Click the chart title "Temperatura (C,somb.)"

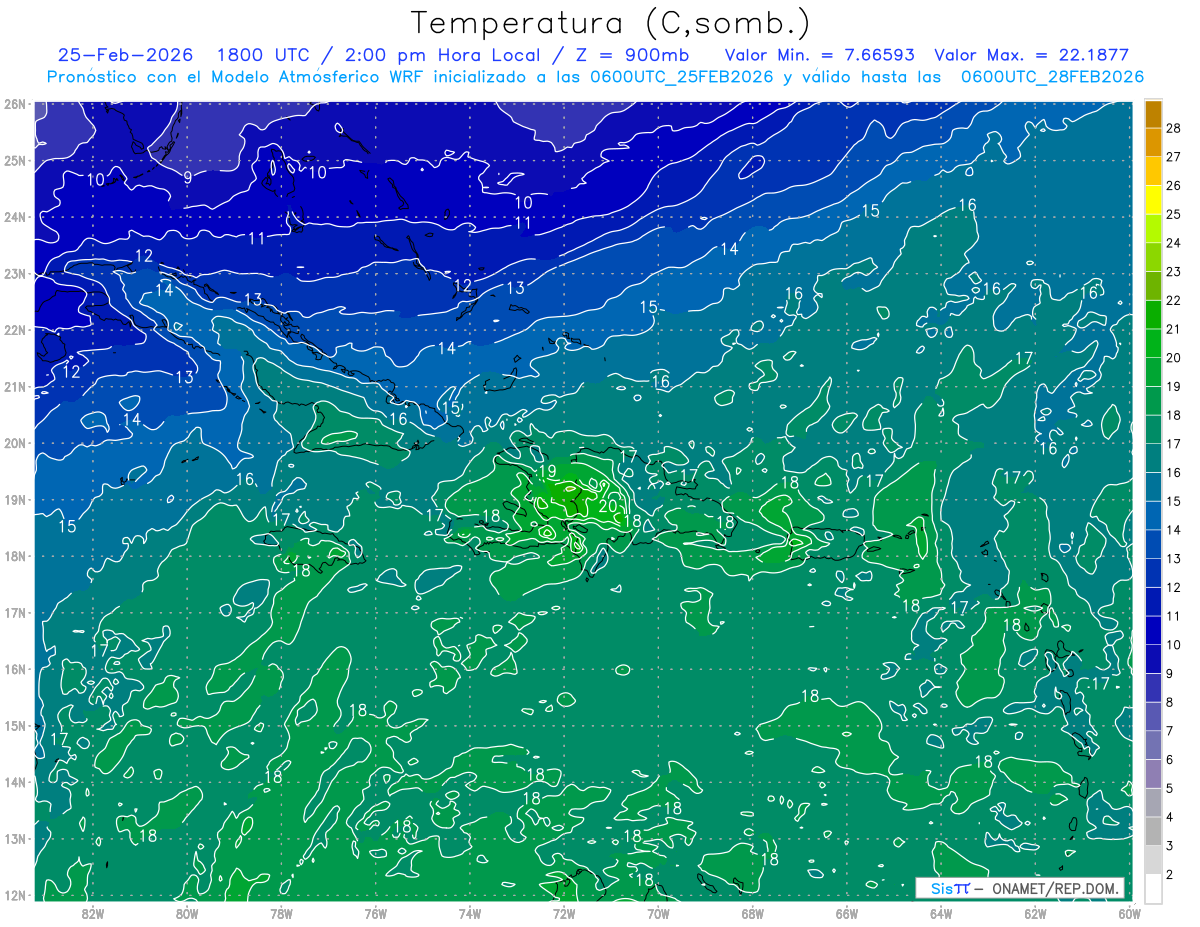coord(610,23)
